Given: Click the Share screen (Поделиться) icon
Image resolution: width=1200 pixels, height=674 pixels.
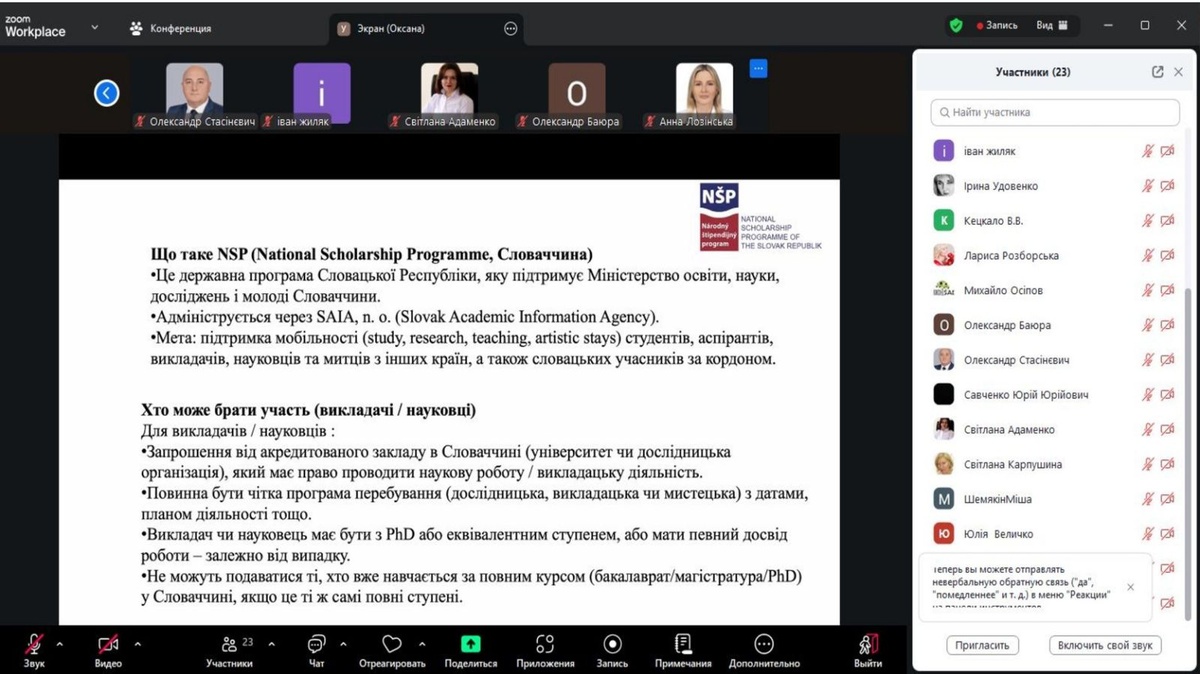Looking at the screenshot, I should pos(470,644).
